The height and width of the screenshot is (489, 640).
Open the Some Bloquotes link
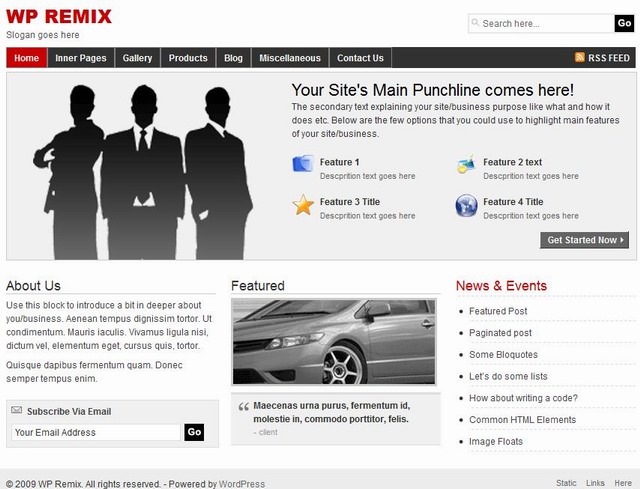click(503, 355)
